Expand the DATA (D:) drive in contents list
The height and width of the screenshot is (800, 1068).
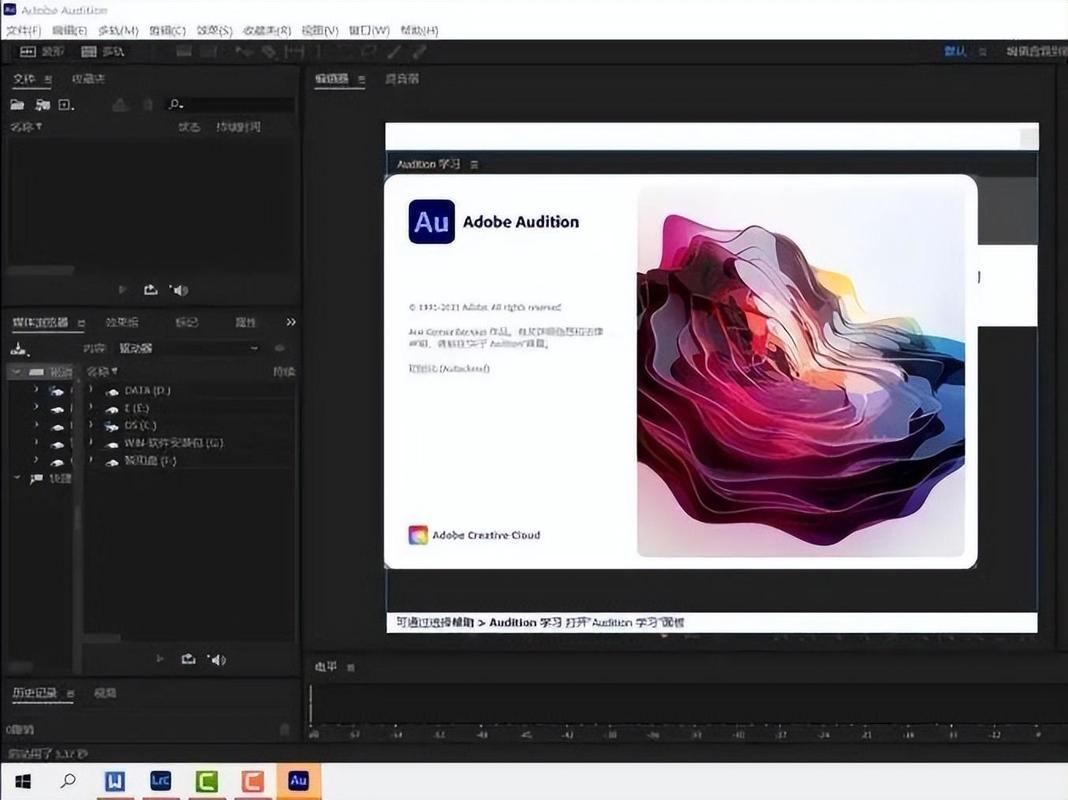pyautogui.click(x=91, y=390)
